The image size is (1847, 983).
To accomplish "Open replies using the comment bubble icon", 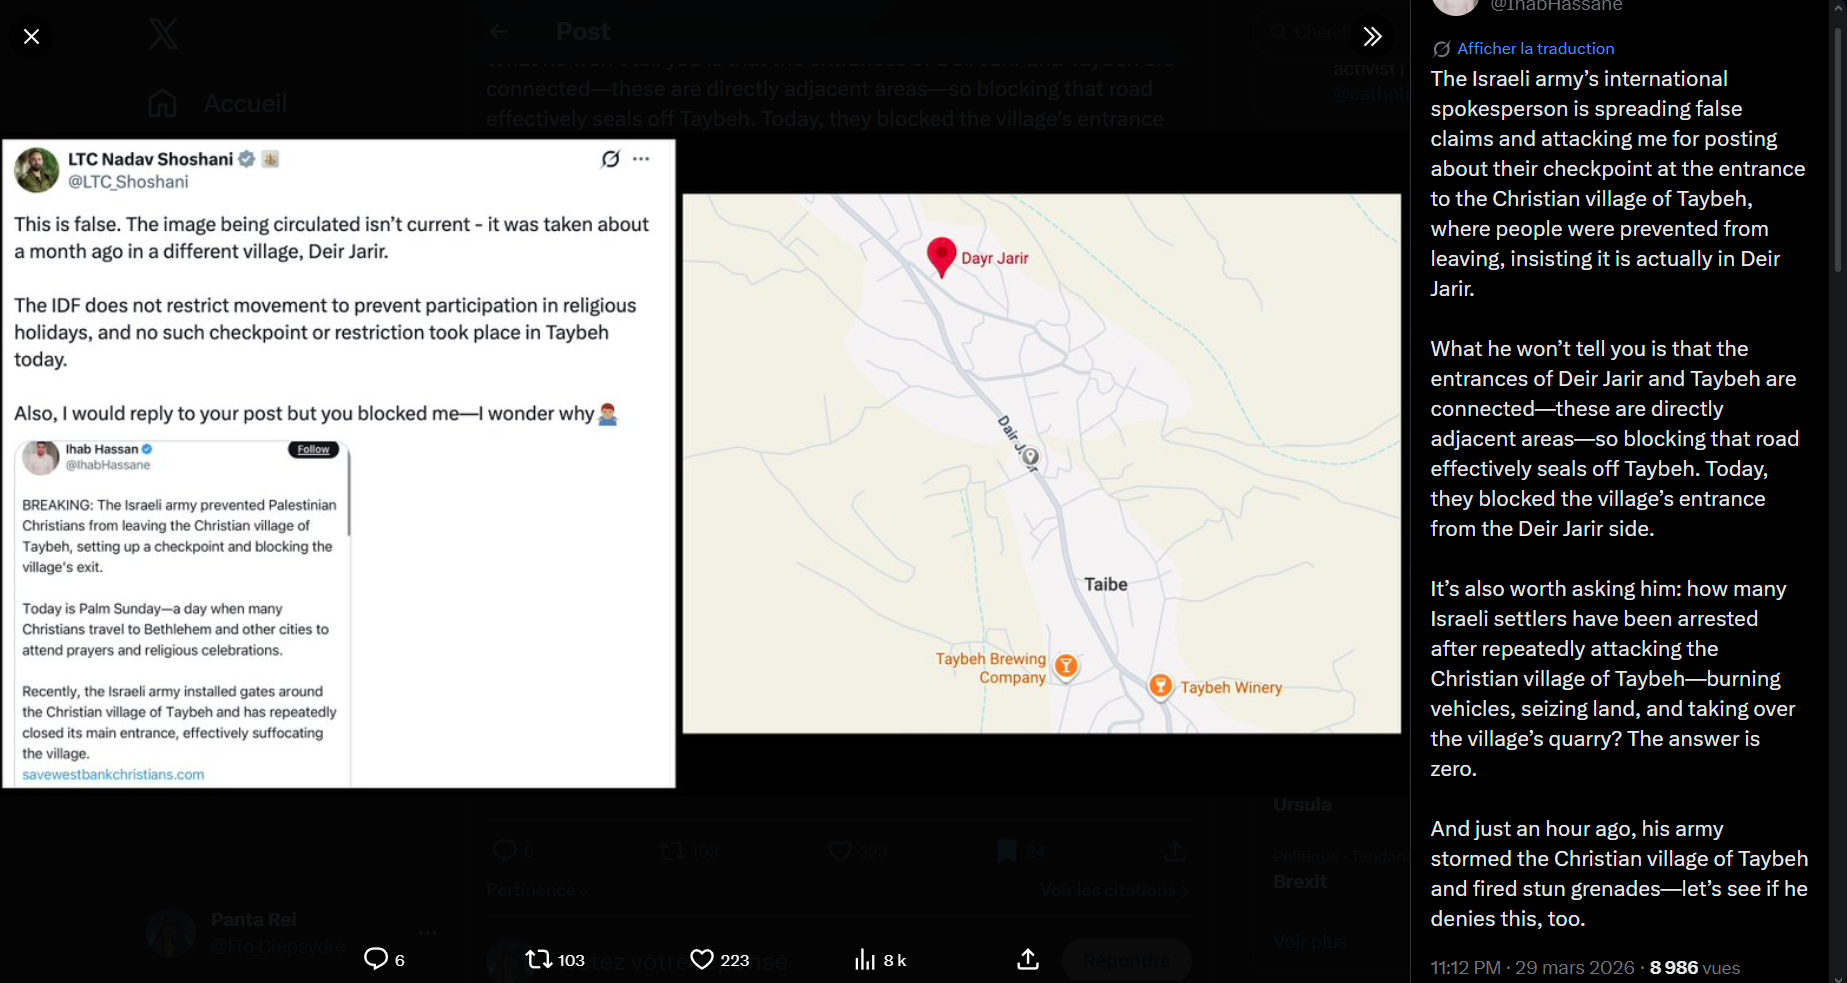I will (x=376, y=959).
